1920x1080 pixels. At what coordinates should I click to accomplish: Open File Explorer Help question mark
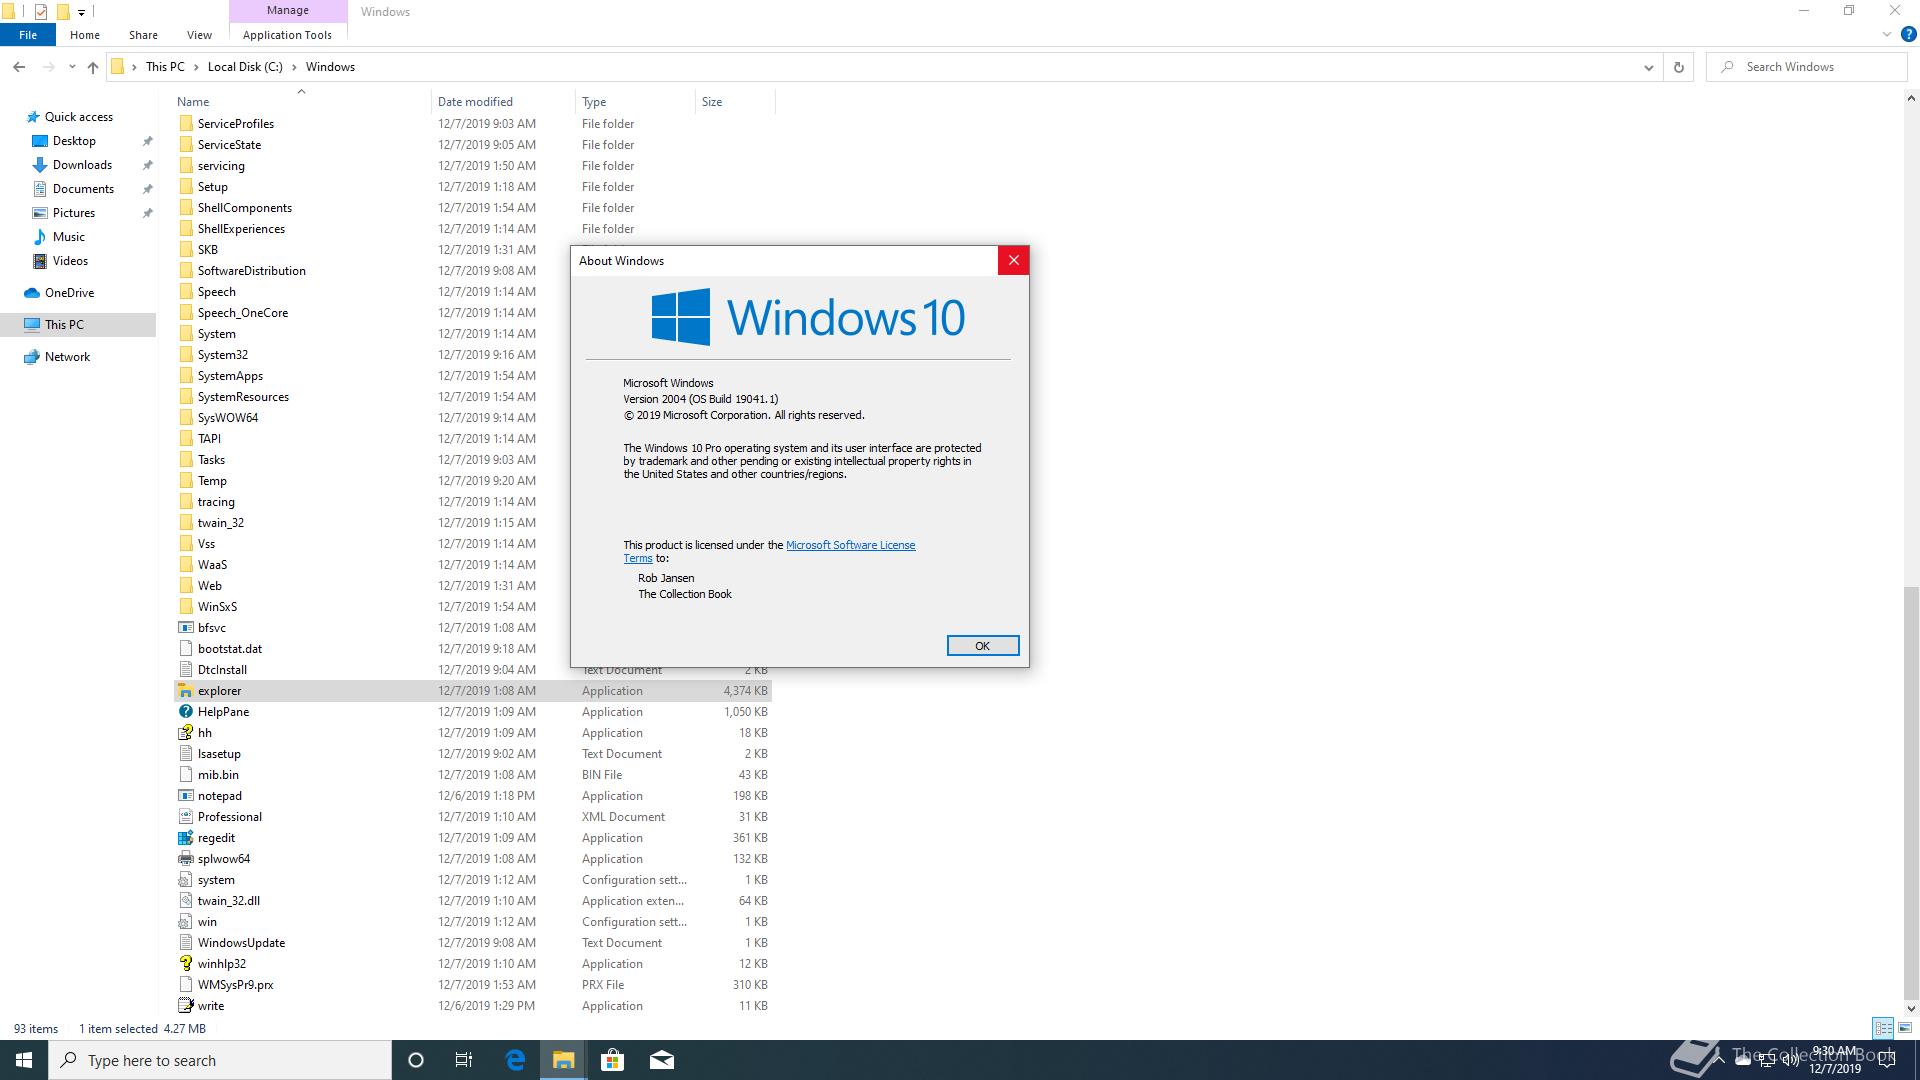[1908, 34]
